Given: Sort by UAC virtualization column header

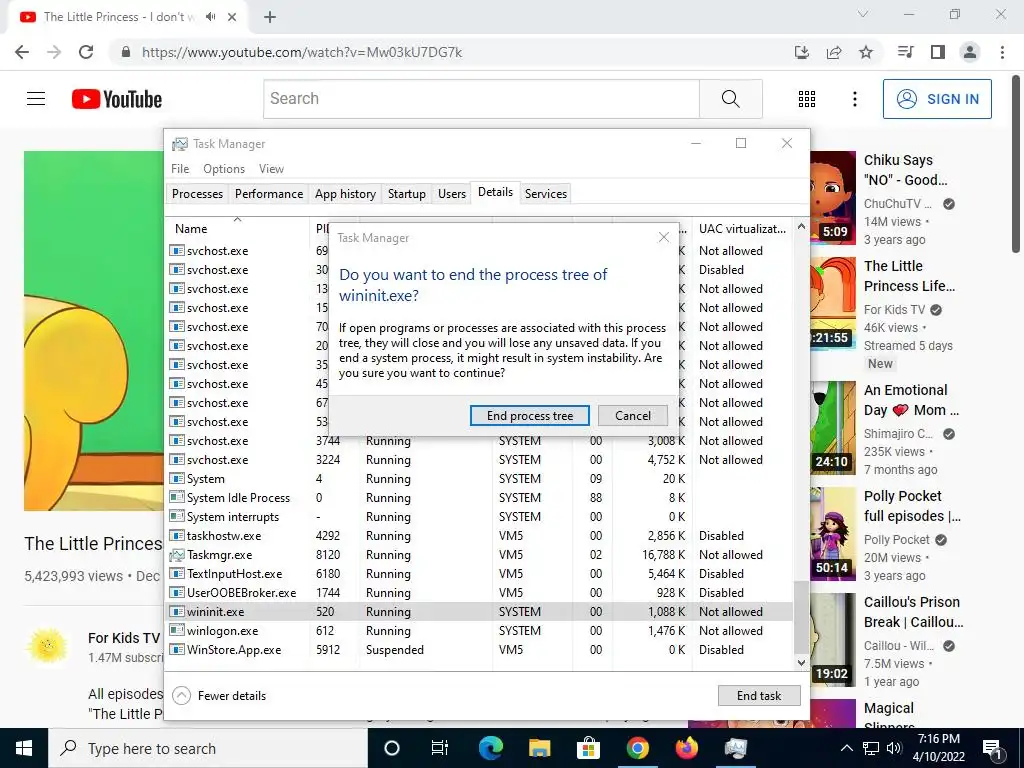Looking at the screenshot, I should coord(743,229).
